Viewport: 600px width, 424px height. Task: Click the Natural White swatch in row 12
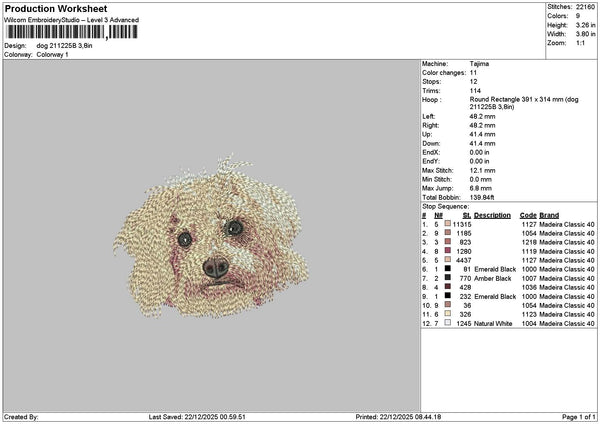pyautogui.click(x=447, y=323)
